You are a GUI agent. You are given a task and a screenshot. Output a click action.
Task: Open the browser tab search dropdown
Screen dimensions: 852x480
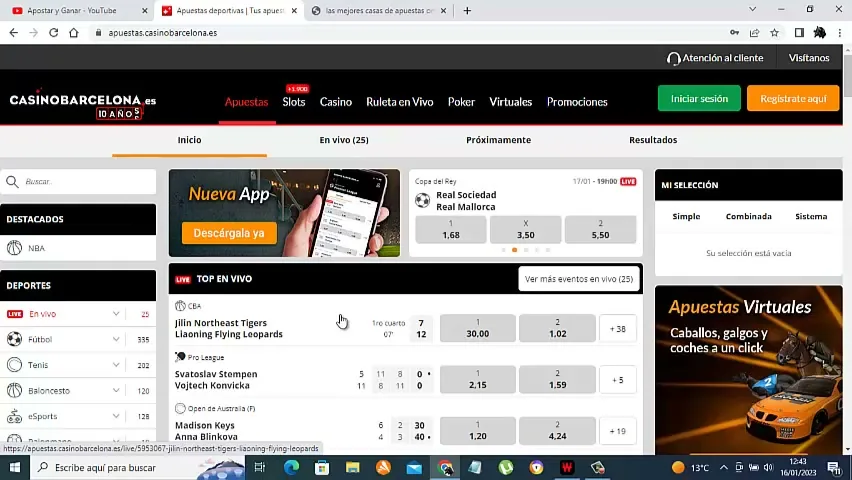pos(753,9)
